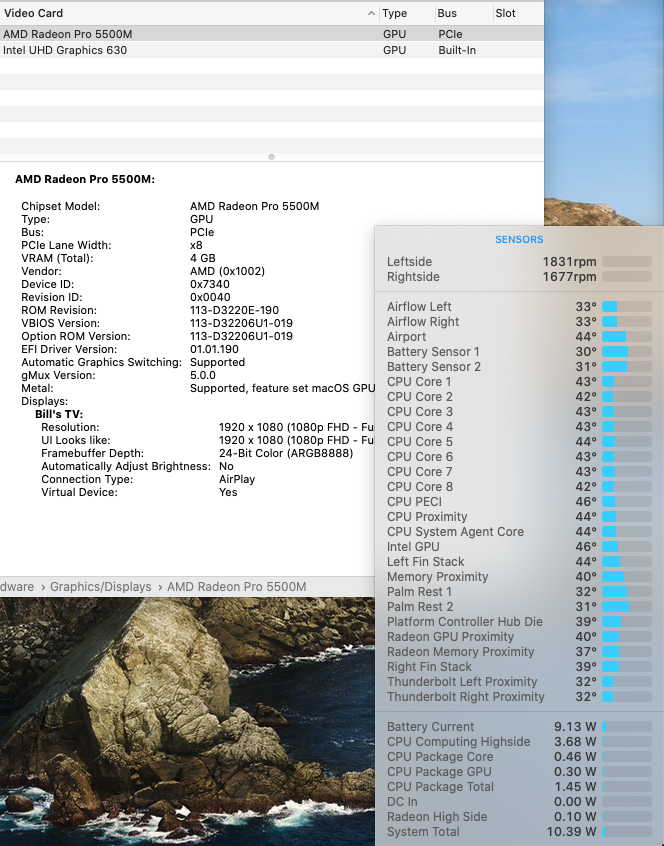This screenshot has width=664, height=846.
Task: Click the CPU Package Core power row
Action: tap(519, 756)
